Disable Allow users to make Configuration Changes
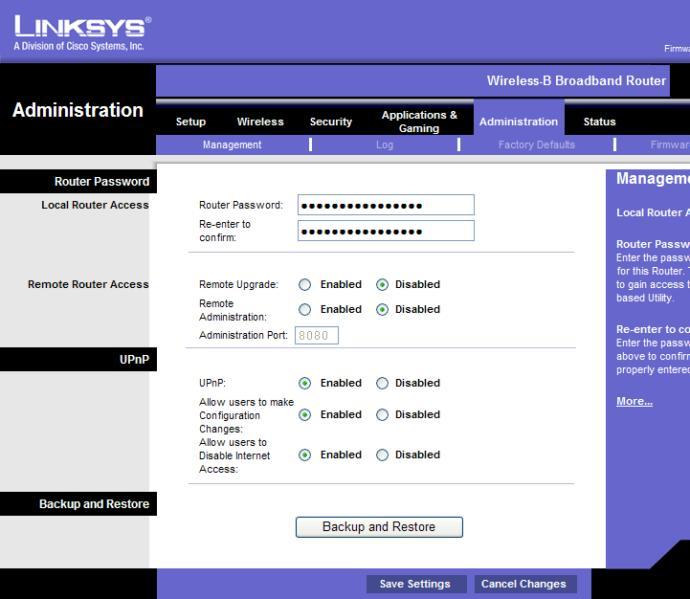Viewport: 690px width, 599px height. tap(382, 415)
